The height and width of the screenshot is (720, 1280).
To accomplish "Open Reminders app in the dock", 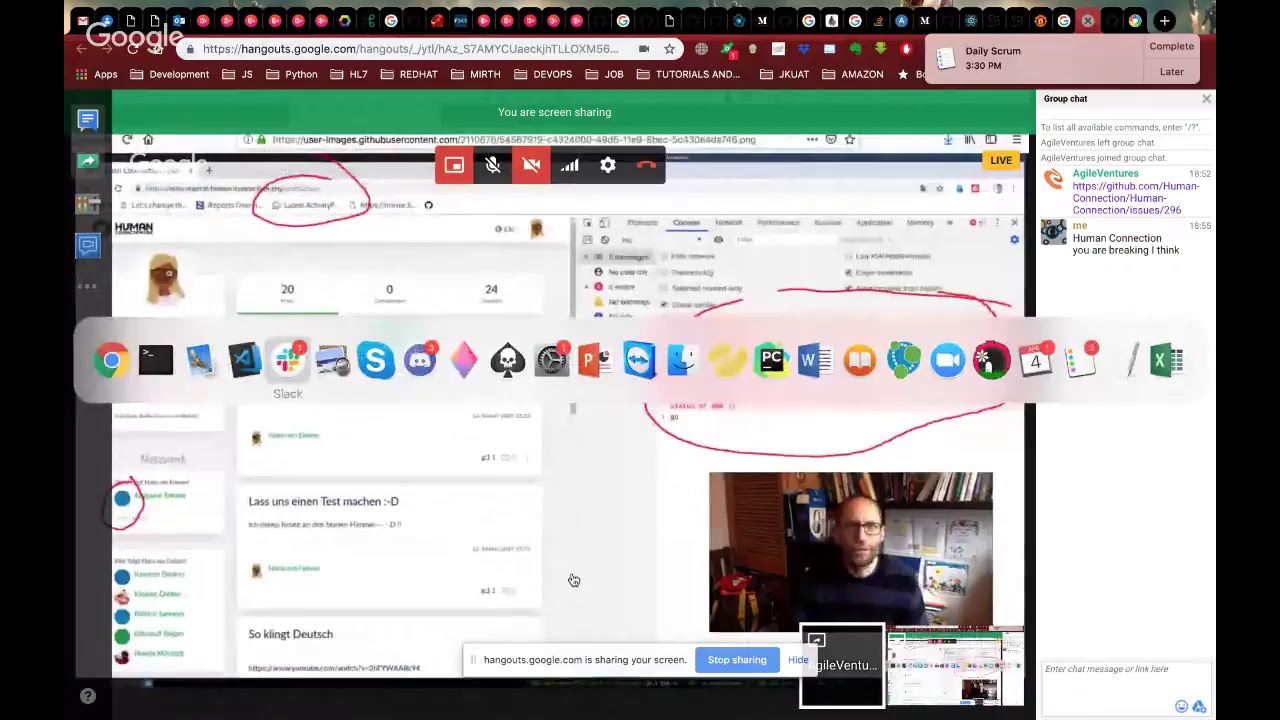I will click(1080, 360).
